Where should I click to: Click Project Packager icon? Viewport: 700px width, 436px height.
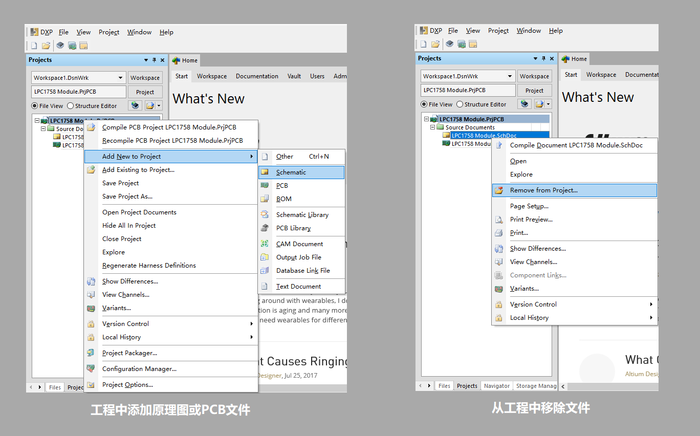tap(91, 353)
